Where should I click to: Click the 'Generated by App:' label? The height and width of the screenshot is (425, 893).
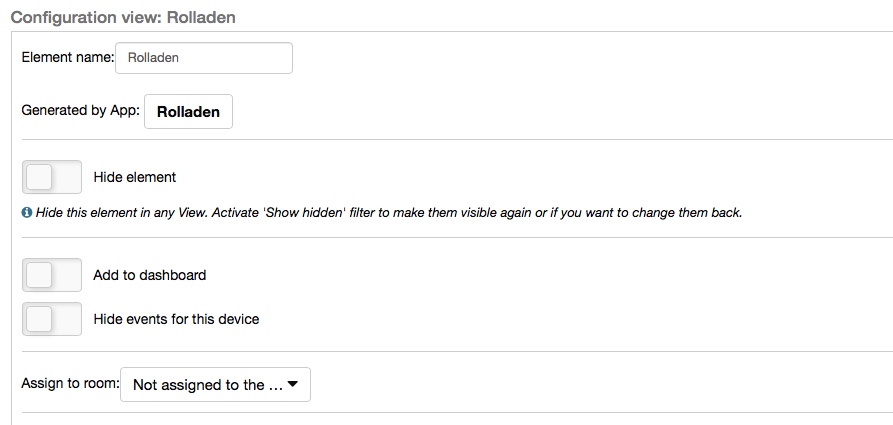point(80,111)
